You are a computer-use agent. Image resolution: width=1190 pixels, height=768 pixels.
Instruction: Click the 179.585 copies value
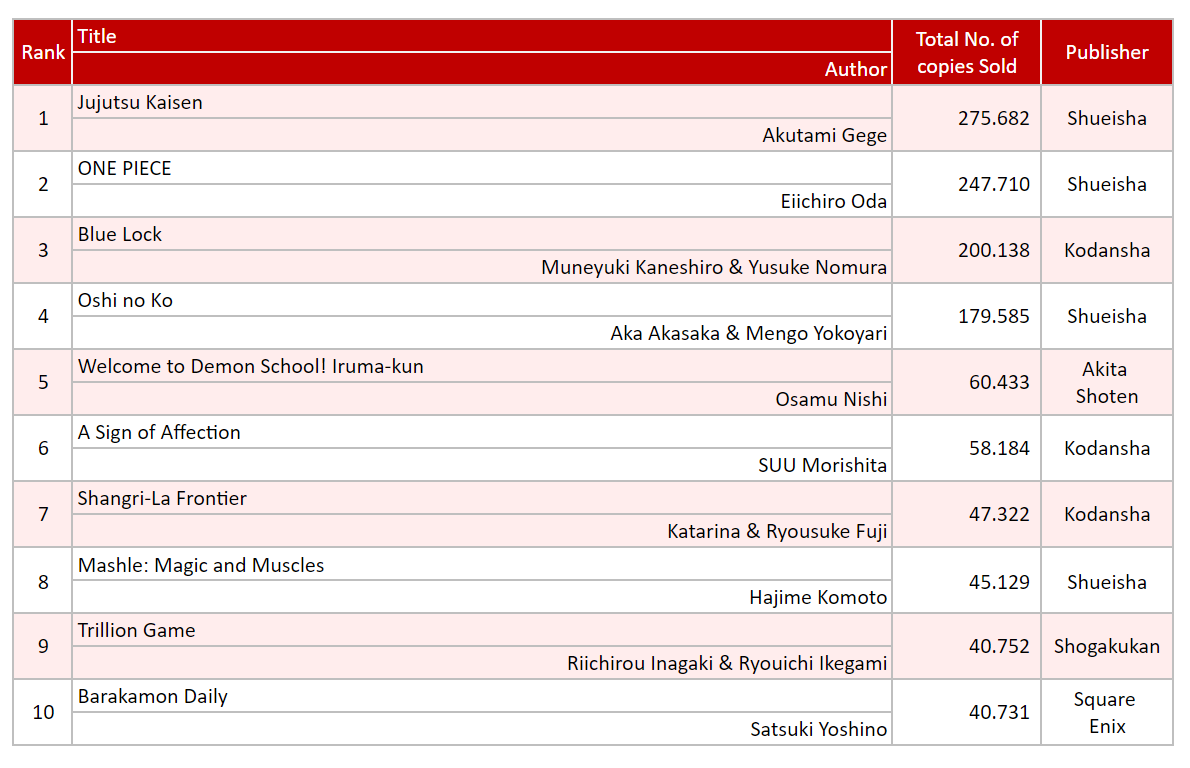993,316
